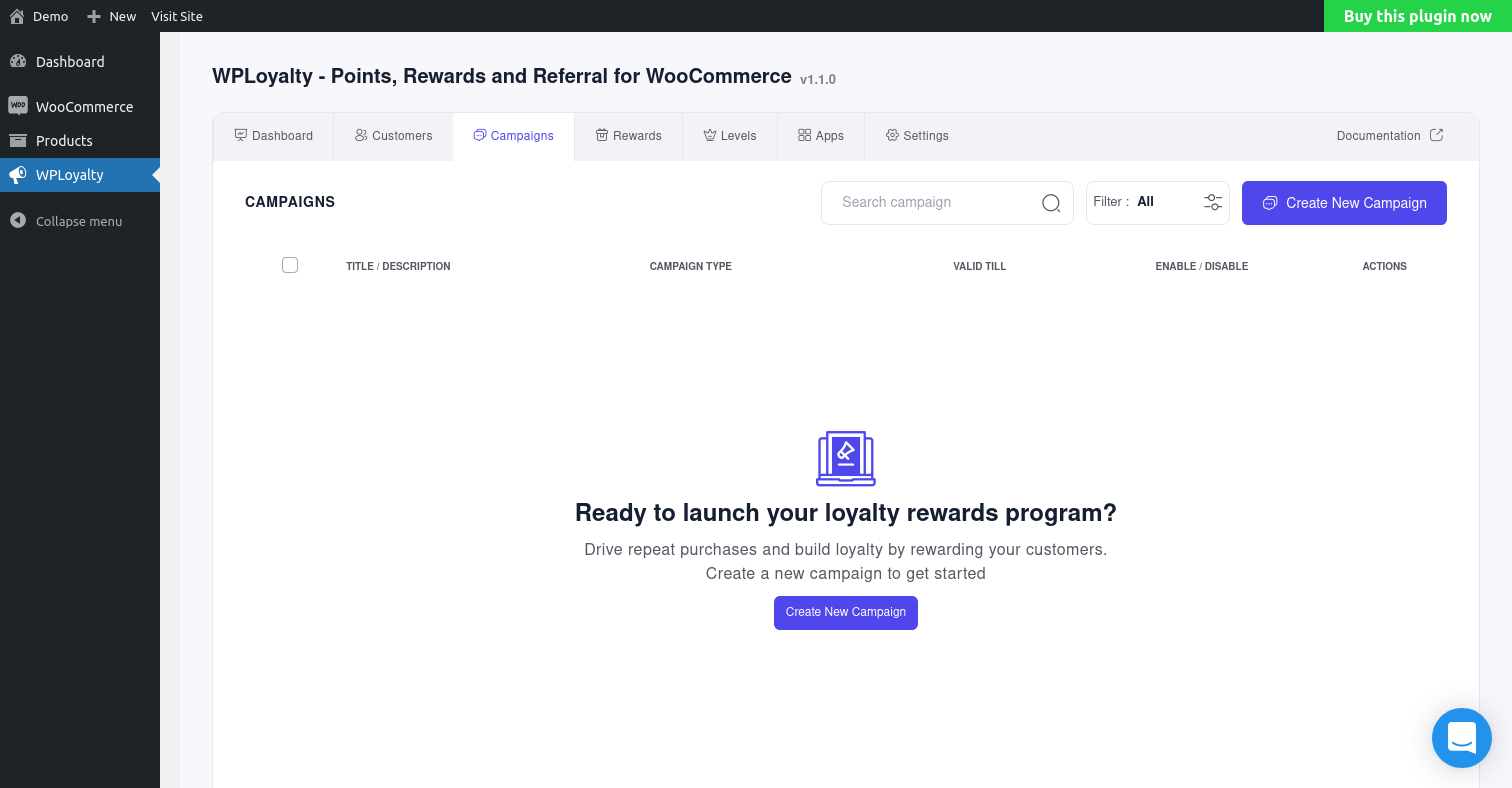
Task: Switch to the Apps tab
Action: coord(821,136)
